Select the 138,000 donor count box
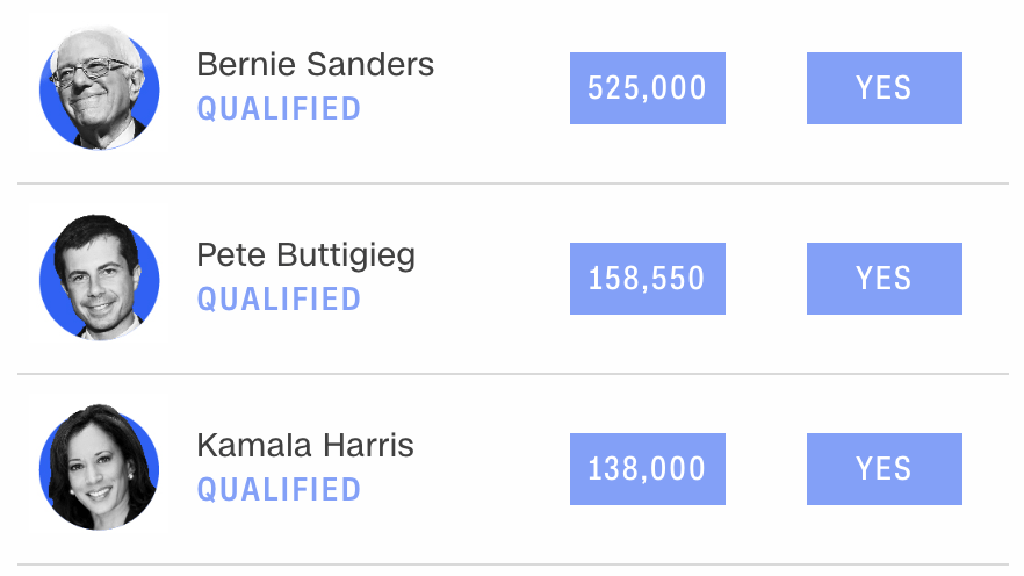 click(x=648, y=469)
